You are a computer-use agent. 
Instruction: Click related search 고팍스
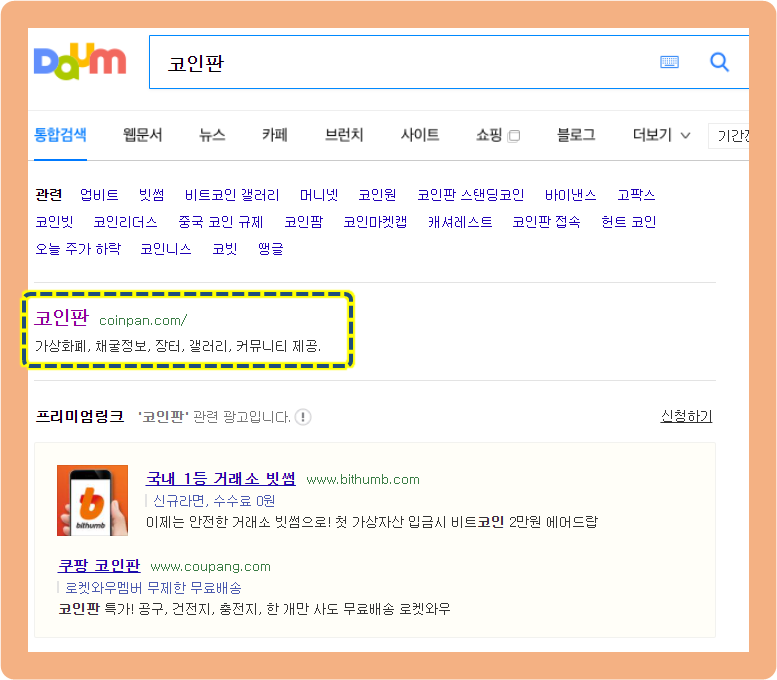pos(636,195)
